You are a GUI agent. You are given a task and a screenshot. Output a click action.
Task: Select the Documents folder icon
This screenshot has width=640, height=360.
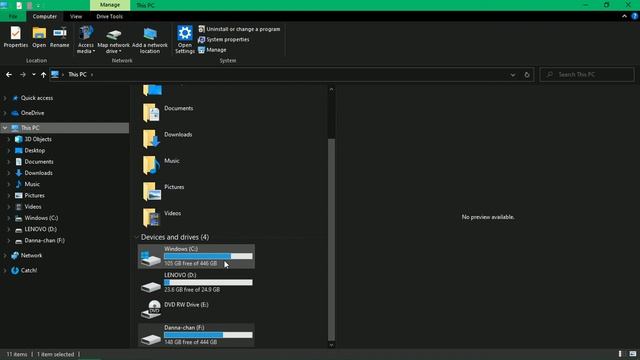151,112
